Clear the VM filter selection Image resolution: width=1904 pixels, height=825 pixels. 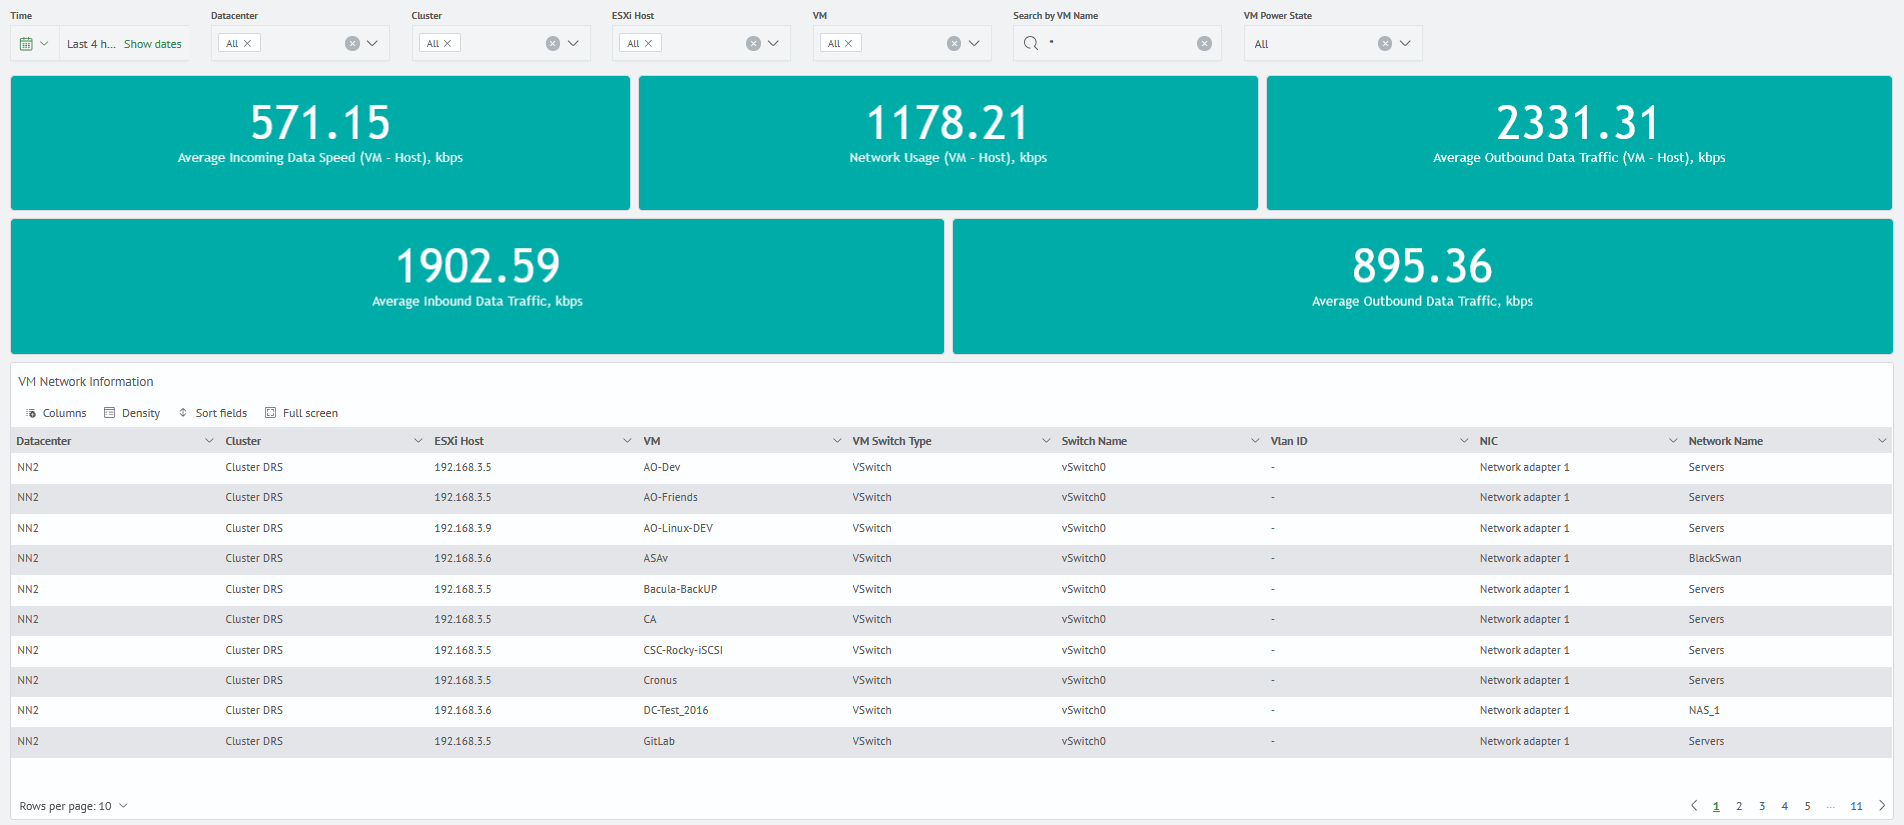point(954,43)
